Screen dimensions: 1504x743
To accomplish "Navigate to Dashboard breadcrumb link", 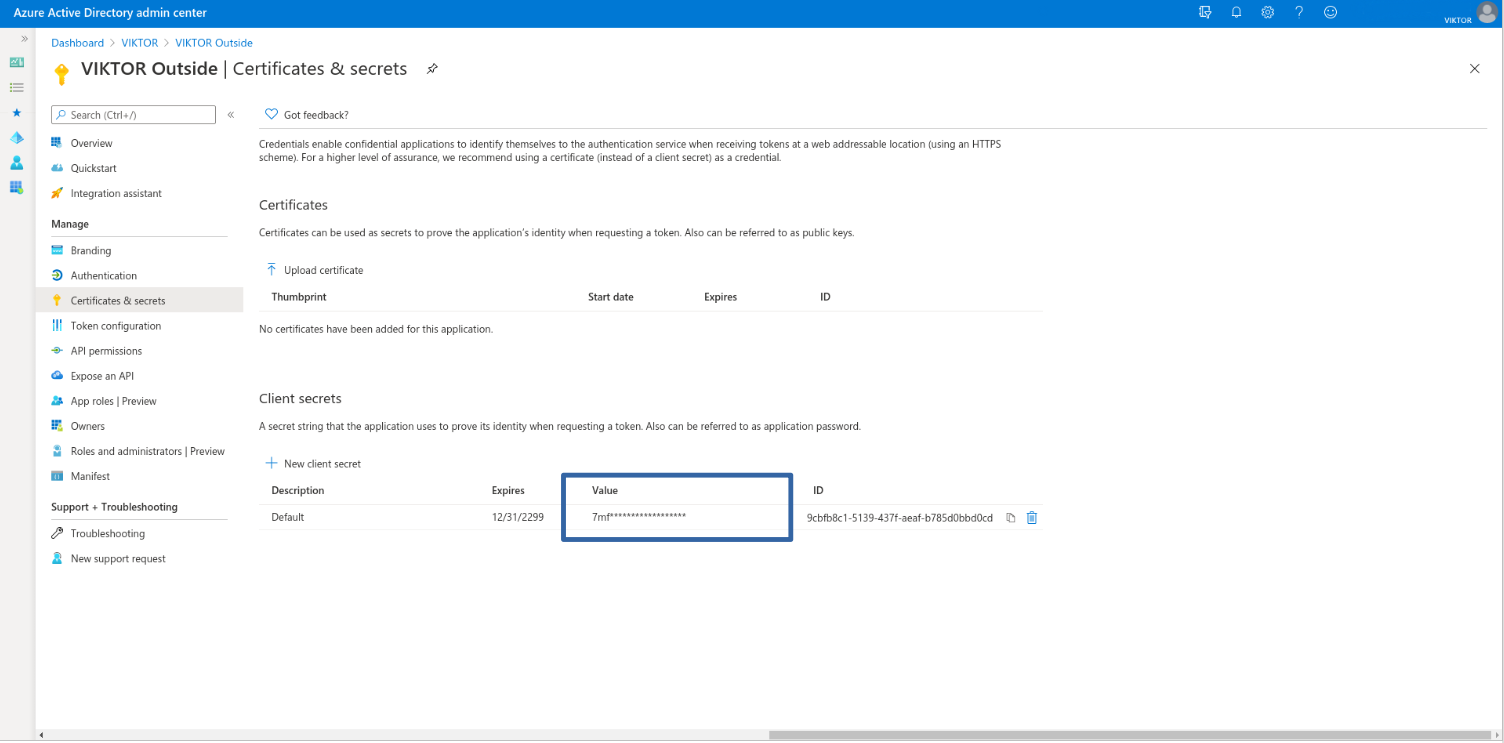I will click(77, 43).
